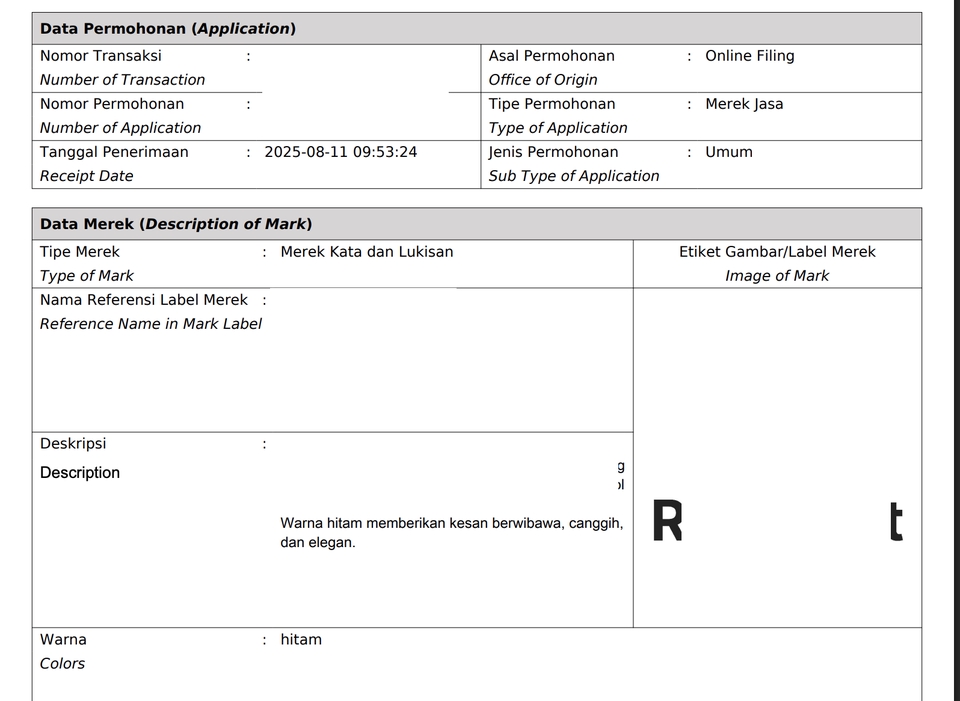Click the Data Permohonan (Application) section header
Viewport: 960px width, 701px height.
(168, 29)
